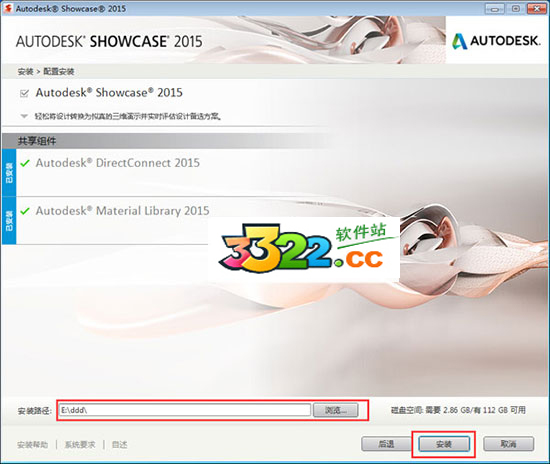This screenshot has width=550, height=464.
Task: Expand the Showcase description arrow
Action: click(24, 116)
